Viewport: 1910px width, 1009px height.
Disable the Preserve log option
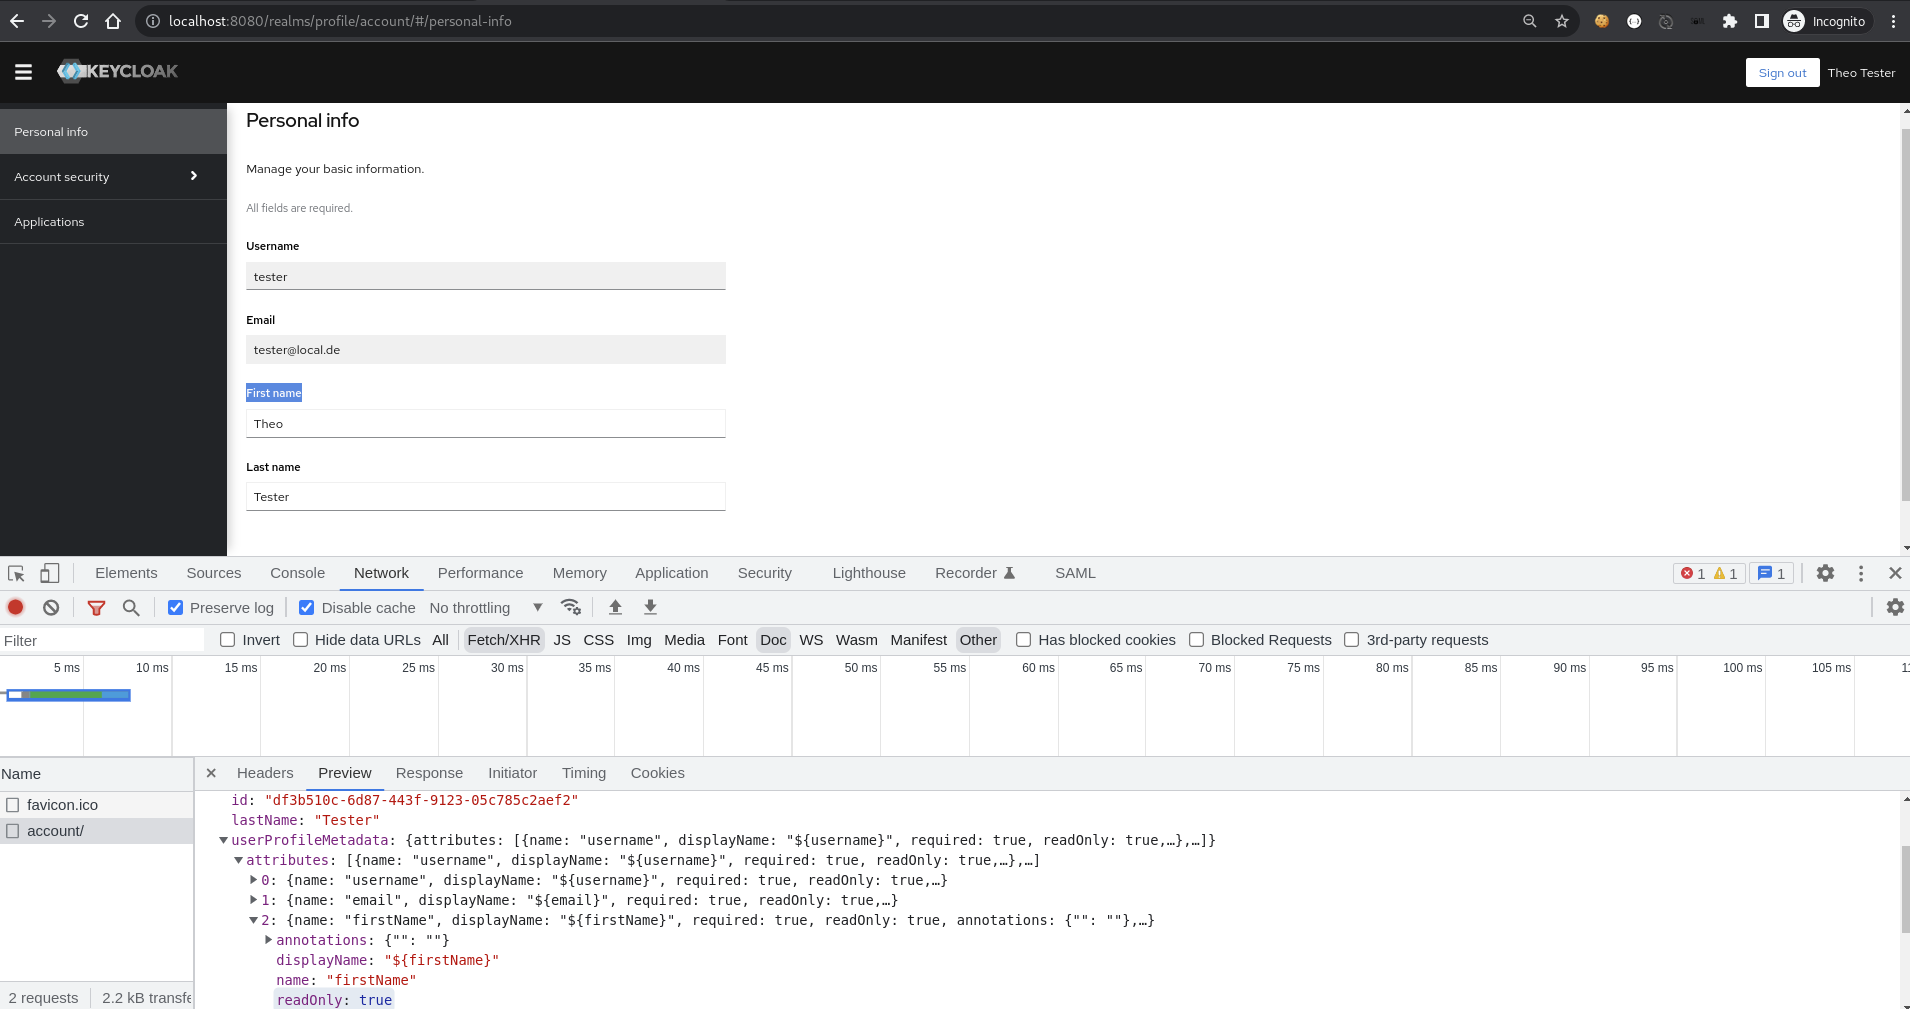(174, 607)
